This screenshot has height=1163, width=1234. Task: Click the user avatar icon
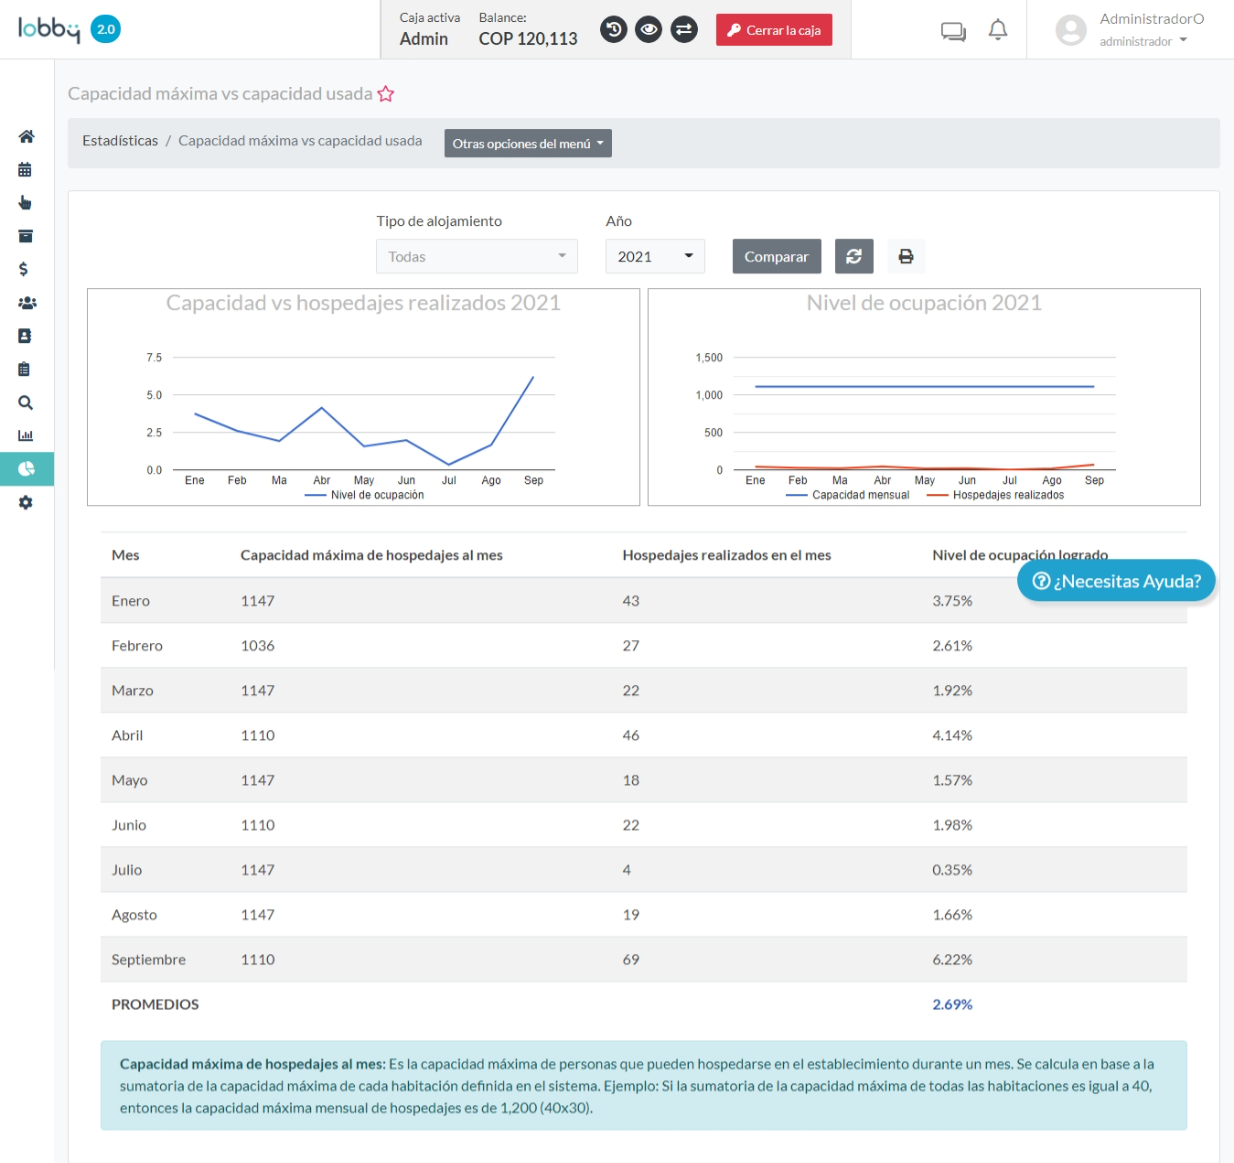pyautogui.click(x=1071, y=30)
